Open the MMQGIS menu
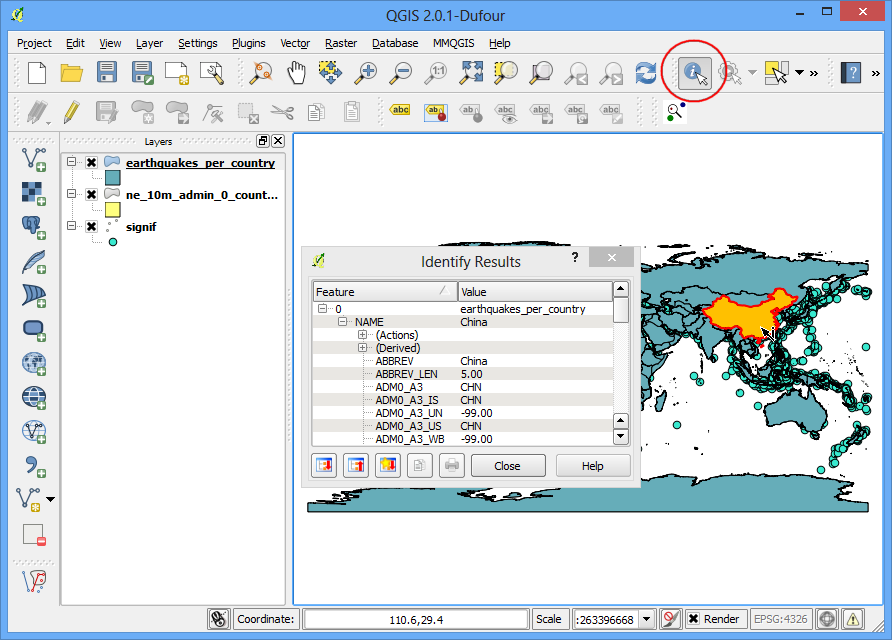The height and width of the screenshot is (640, 892). tap(453, 43)
